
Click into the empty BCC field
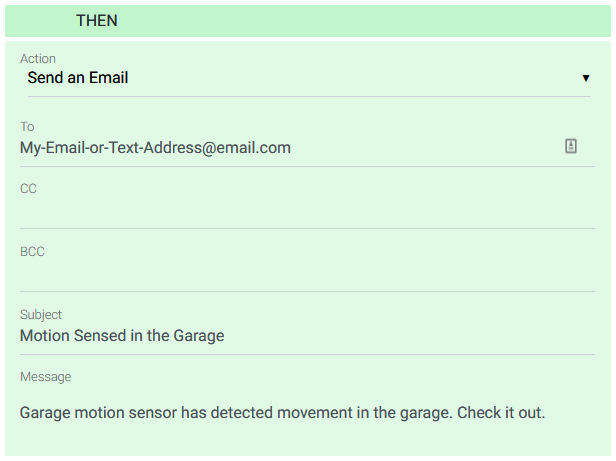tap(300, 274)
